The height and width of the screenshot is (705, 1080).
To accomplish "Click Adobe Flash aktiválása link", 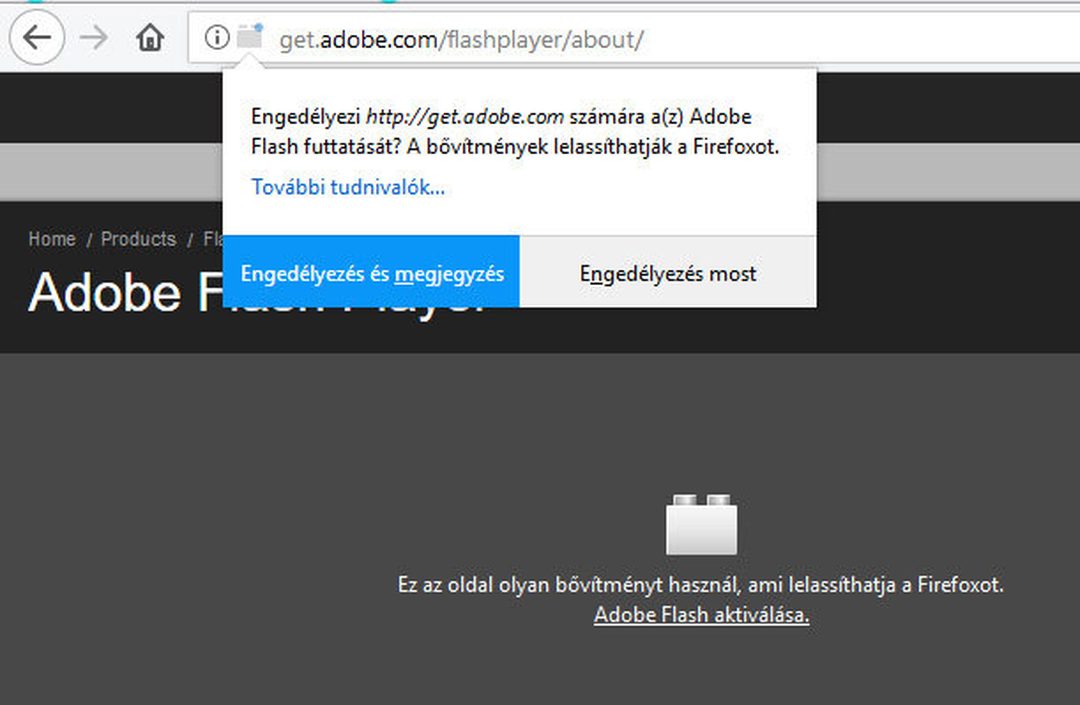I will tap(701, 614).
